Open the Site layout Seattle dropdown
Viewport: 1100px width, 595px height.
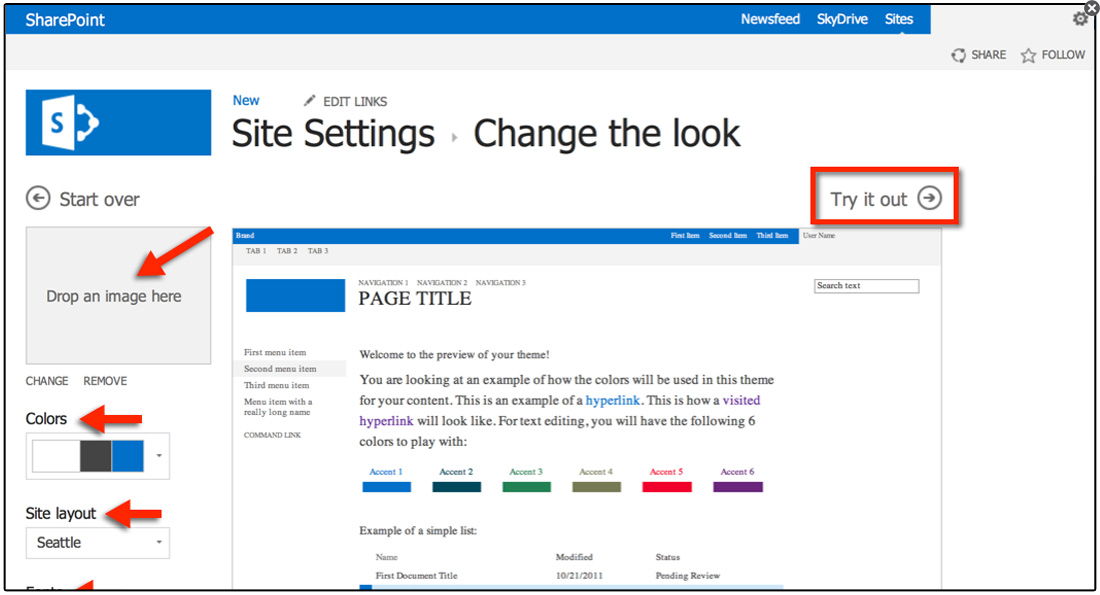point(98,543)
